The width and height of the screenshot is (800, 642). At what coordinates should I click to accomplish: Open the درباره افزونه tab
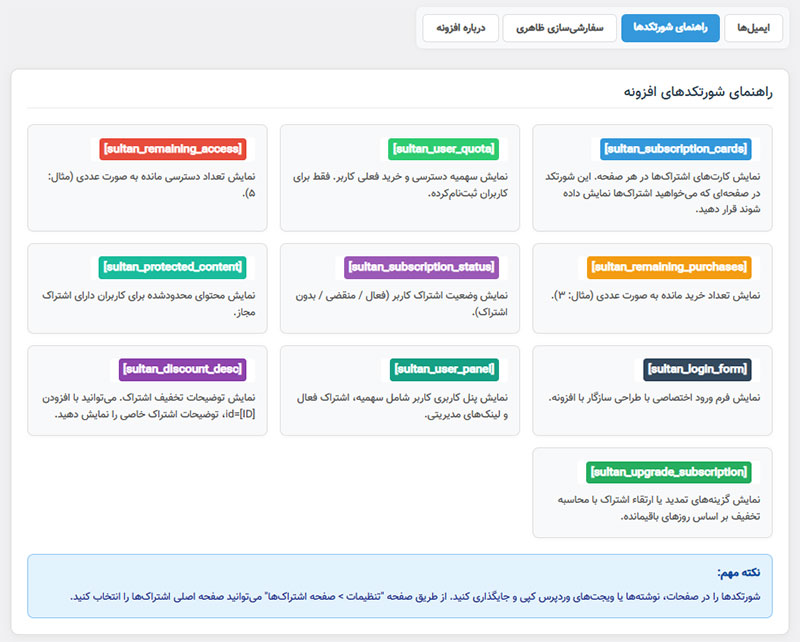460,29
